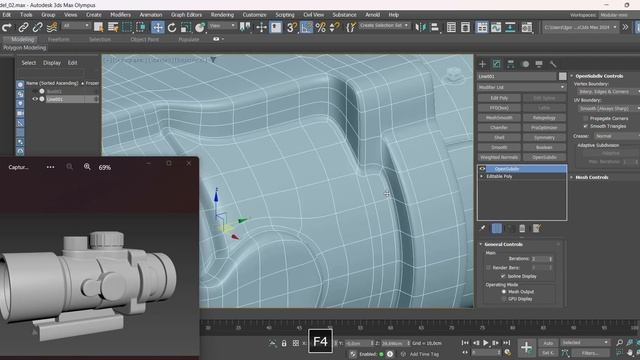Activate the Select and Rotate tool
The width and height of the screenshot is (640, 360).
[172, 27]
